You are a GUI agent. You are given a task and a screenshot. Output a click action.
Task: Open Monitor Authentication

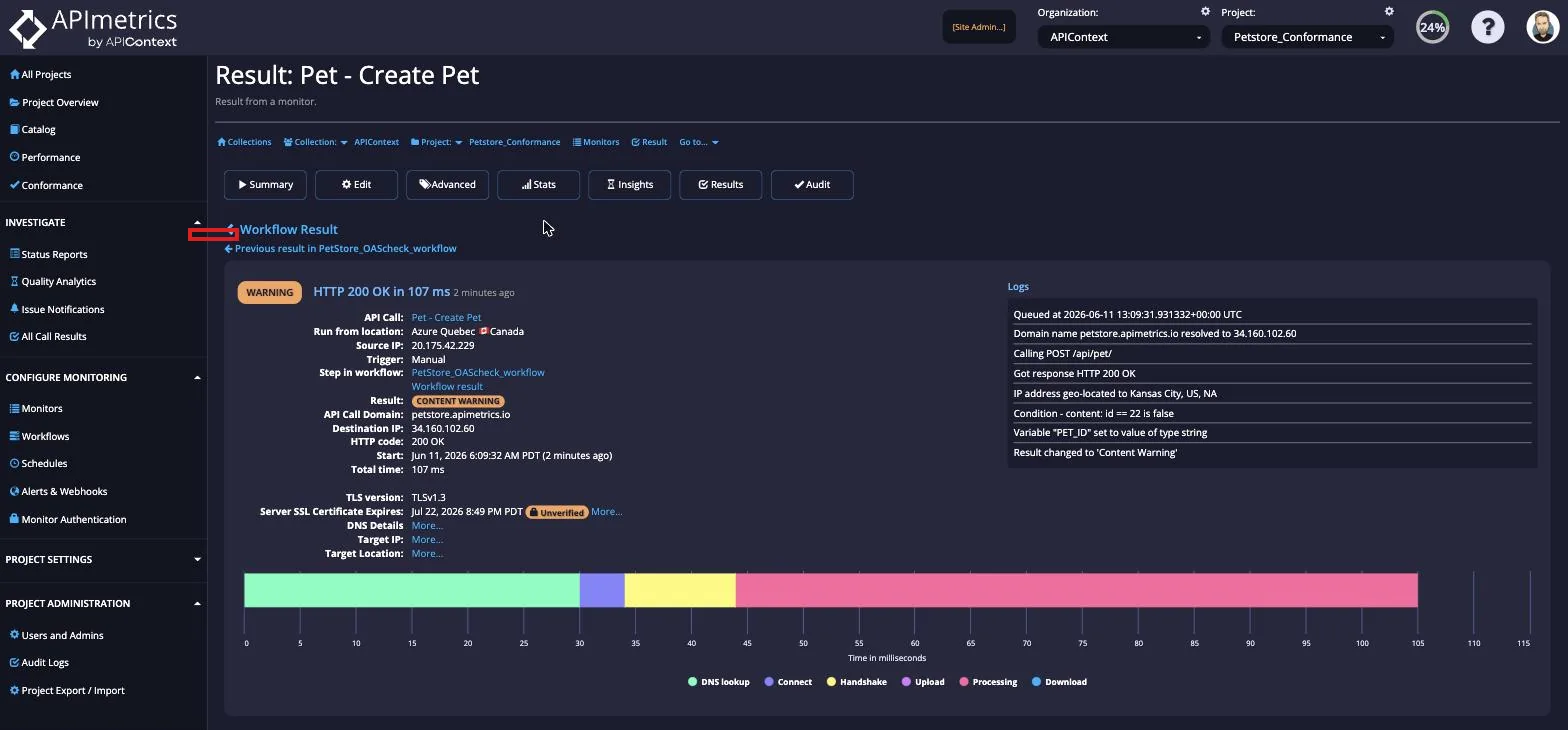click(67, 519)
